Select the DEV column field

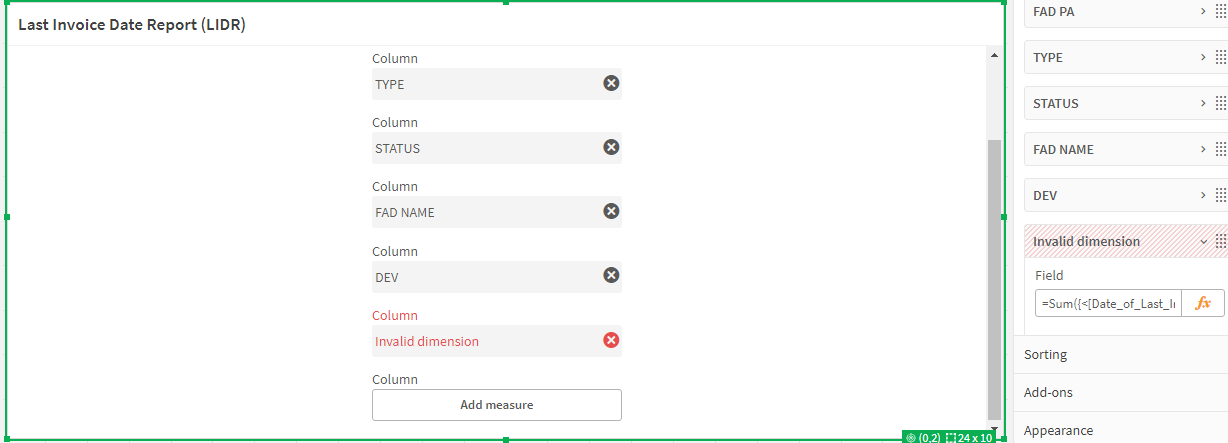[x=497, y=276]
